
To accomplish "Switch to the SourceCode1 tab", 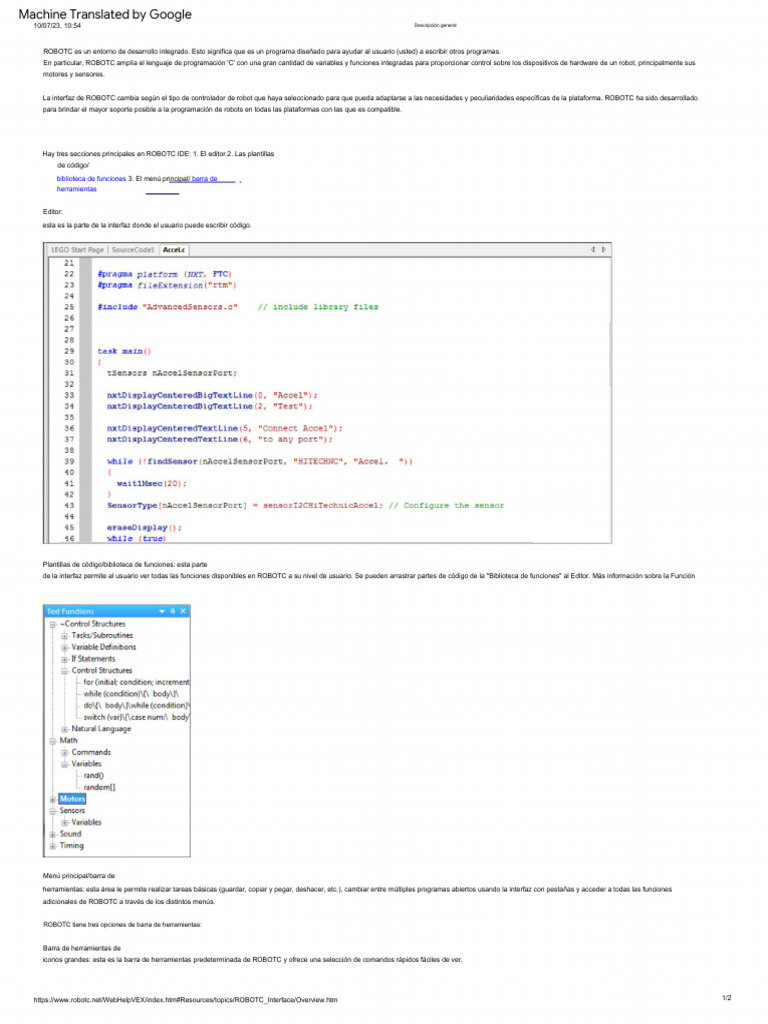I will tap(133, 249).
